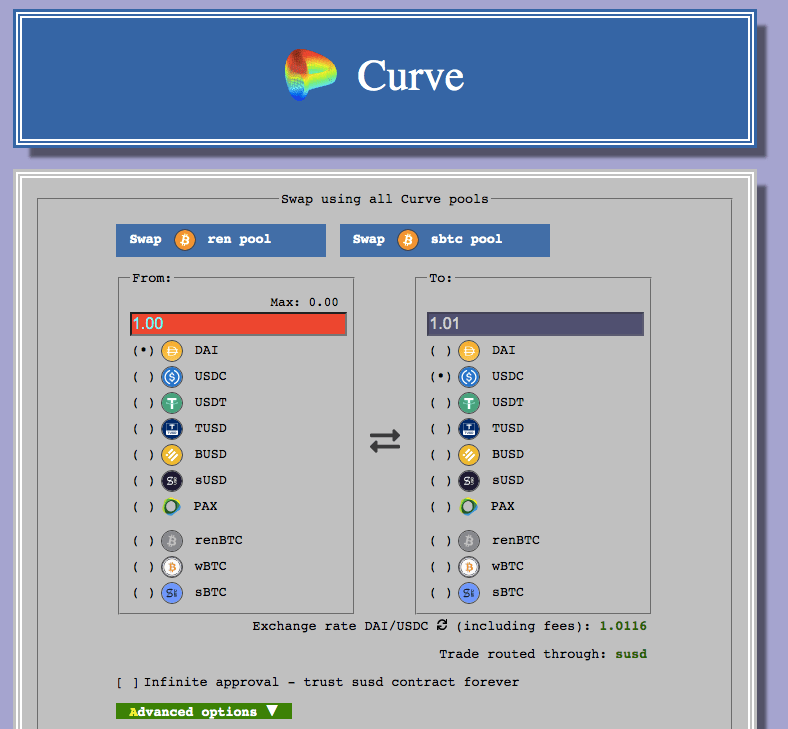Click the Curve rainbow logo
The height and width of the screenshot is (729, 788).
311,75
